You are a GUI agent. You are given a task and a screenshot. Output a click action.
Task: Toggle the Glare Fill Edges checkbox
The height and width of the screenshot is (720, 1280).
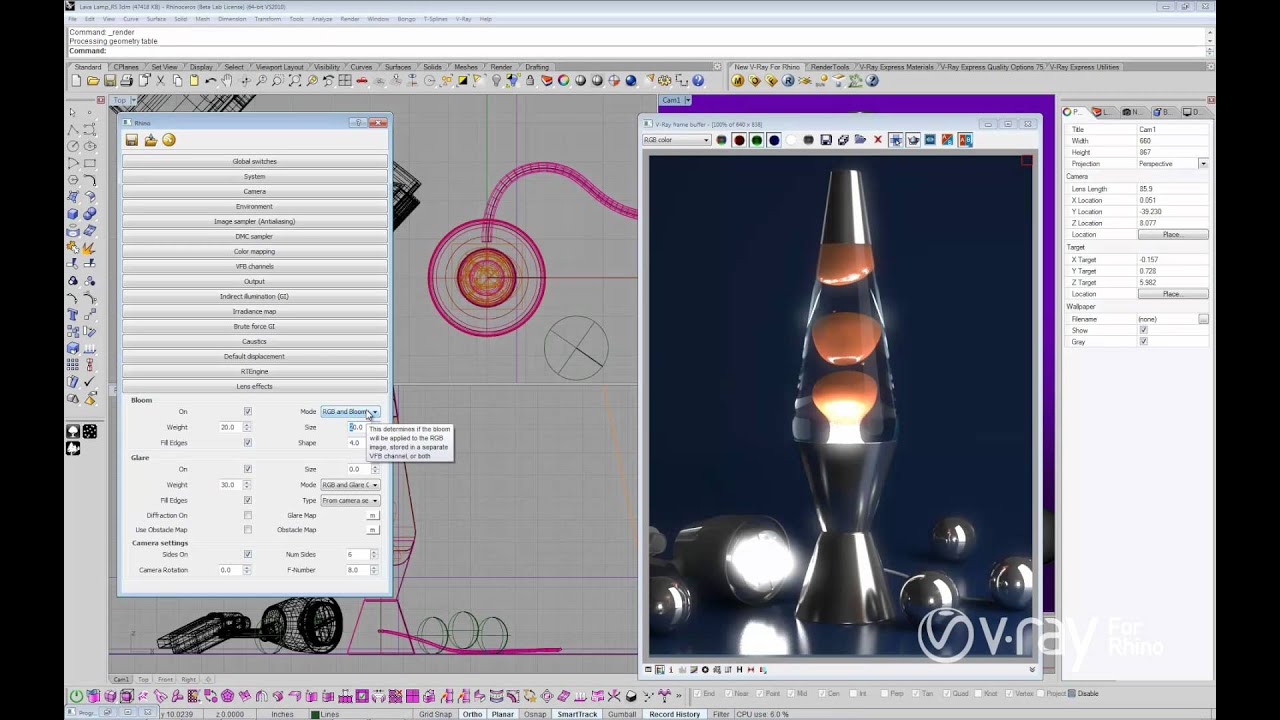pos(248,500)
